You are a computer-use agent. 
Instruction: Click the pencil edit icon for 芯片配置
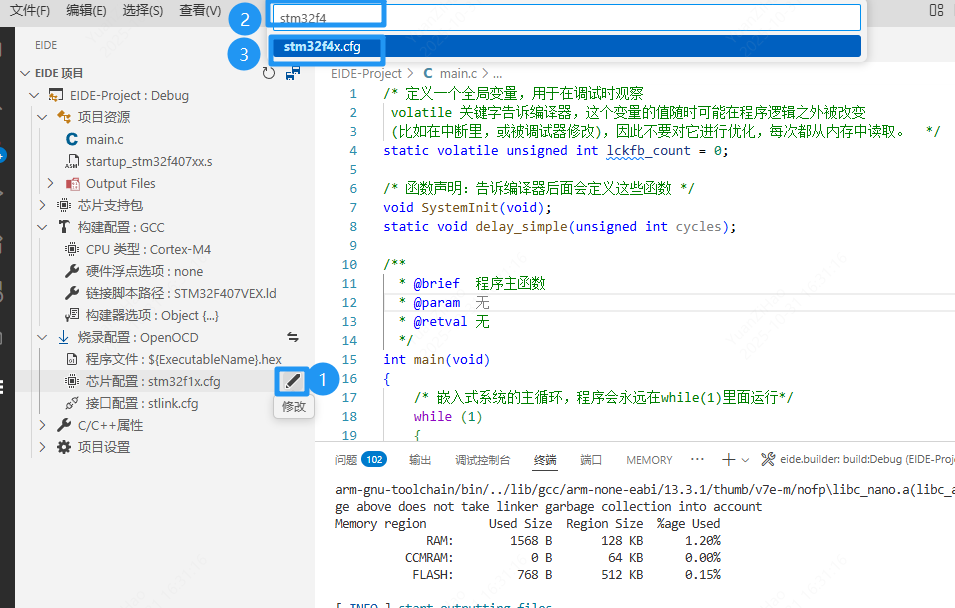291,381
